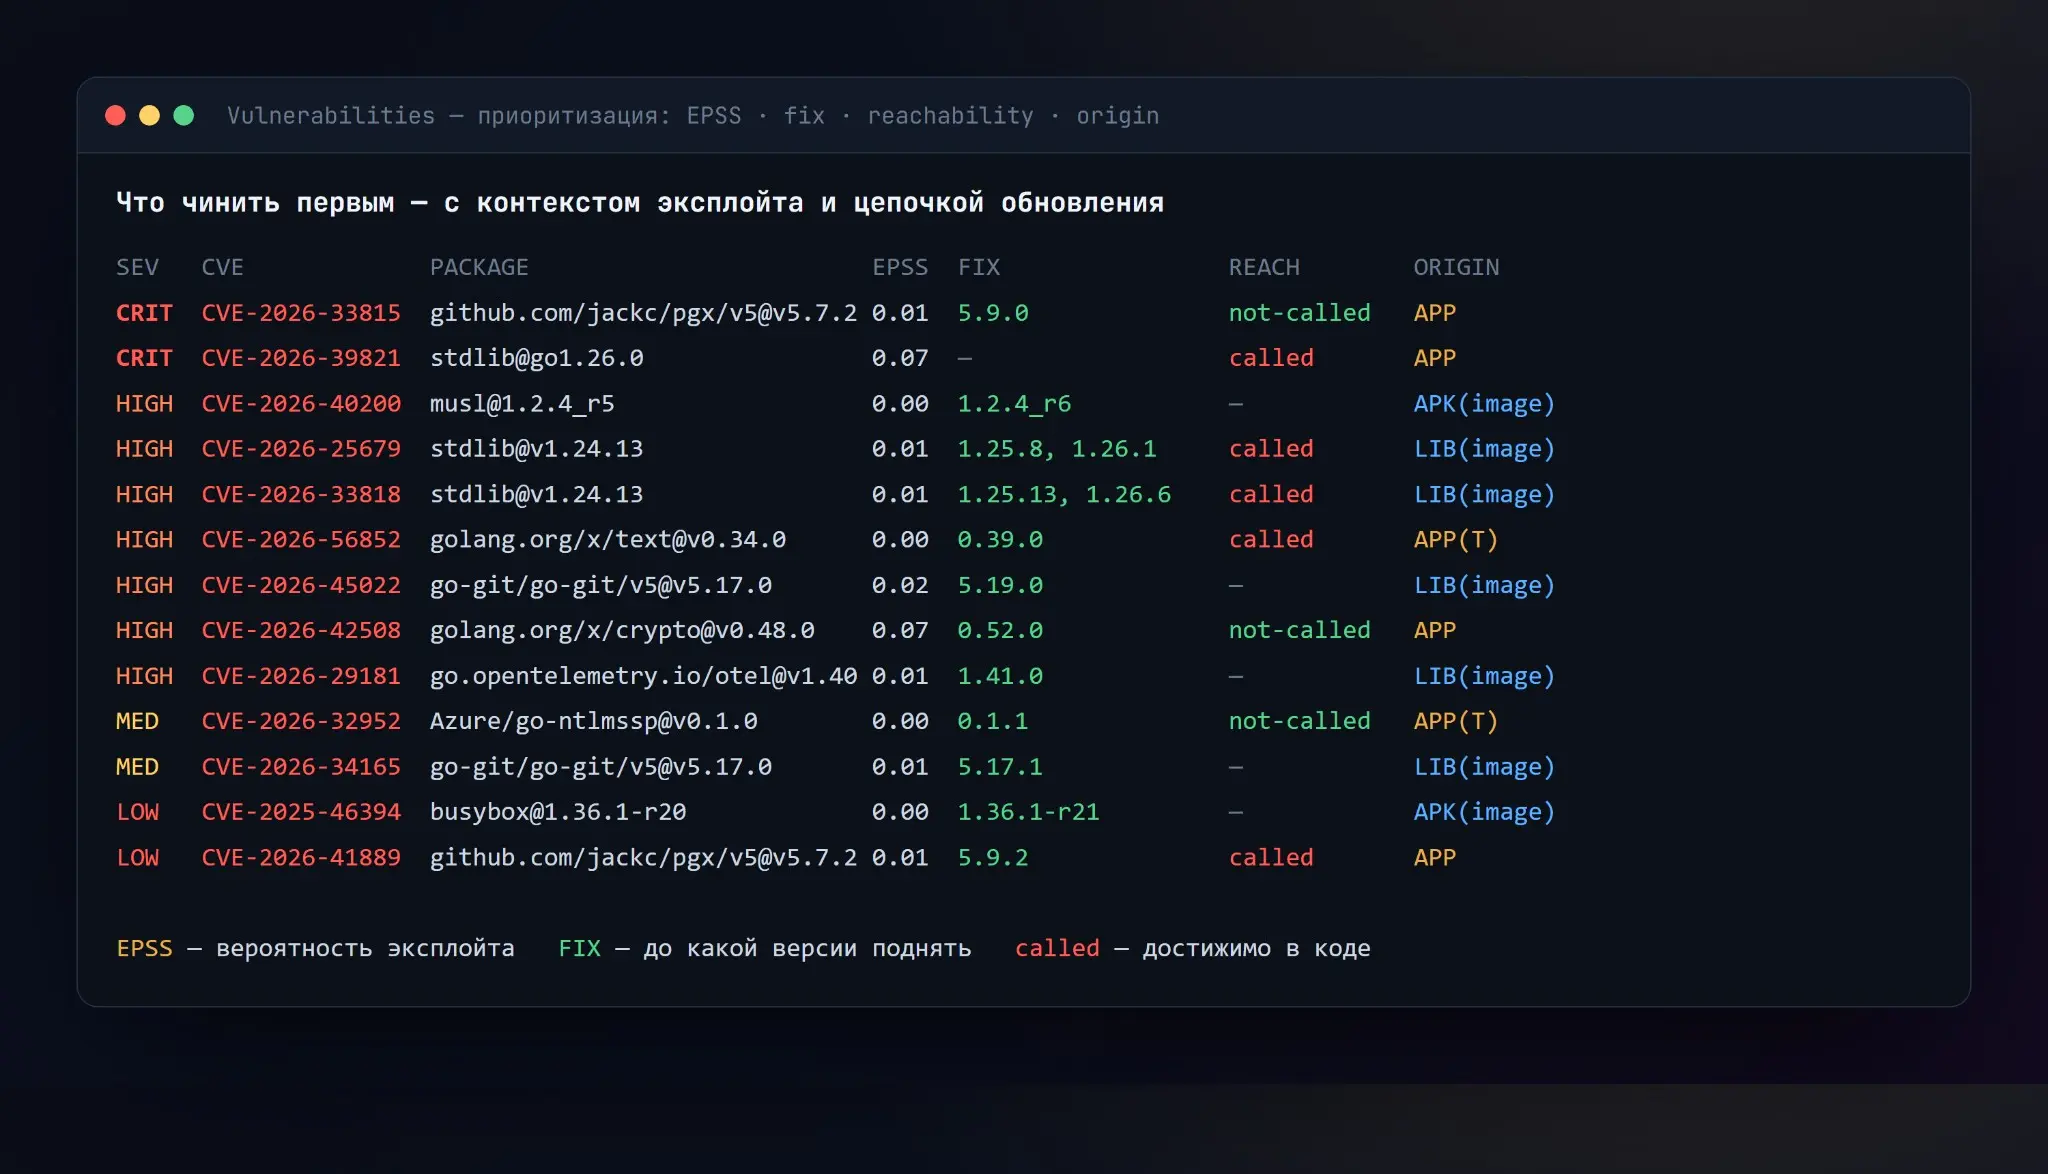Select CVE-2026-42508 row identifier
The height and width of the screenshot is (1174, 2048).
(301, 631)
